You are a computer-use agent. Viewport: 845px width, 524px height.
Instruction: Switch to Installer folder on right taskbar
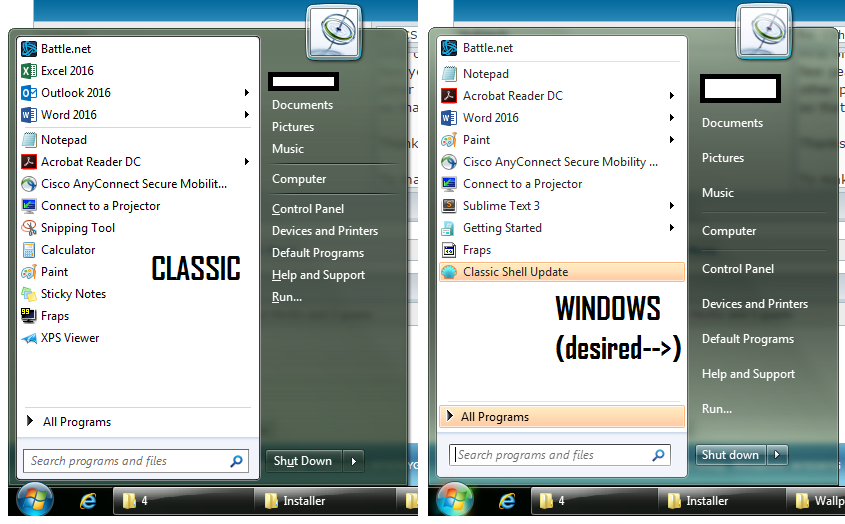point(722,501)
